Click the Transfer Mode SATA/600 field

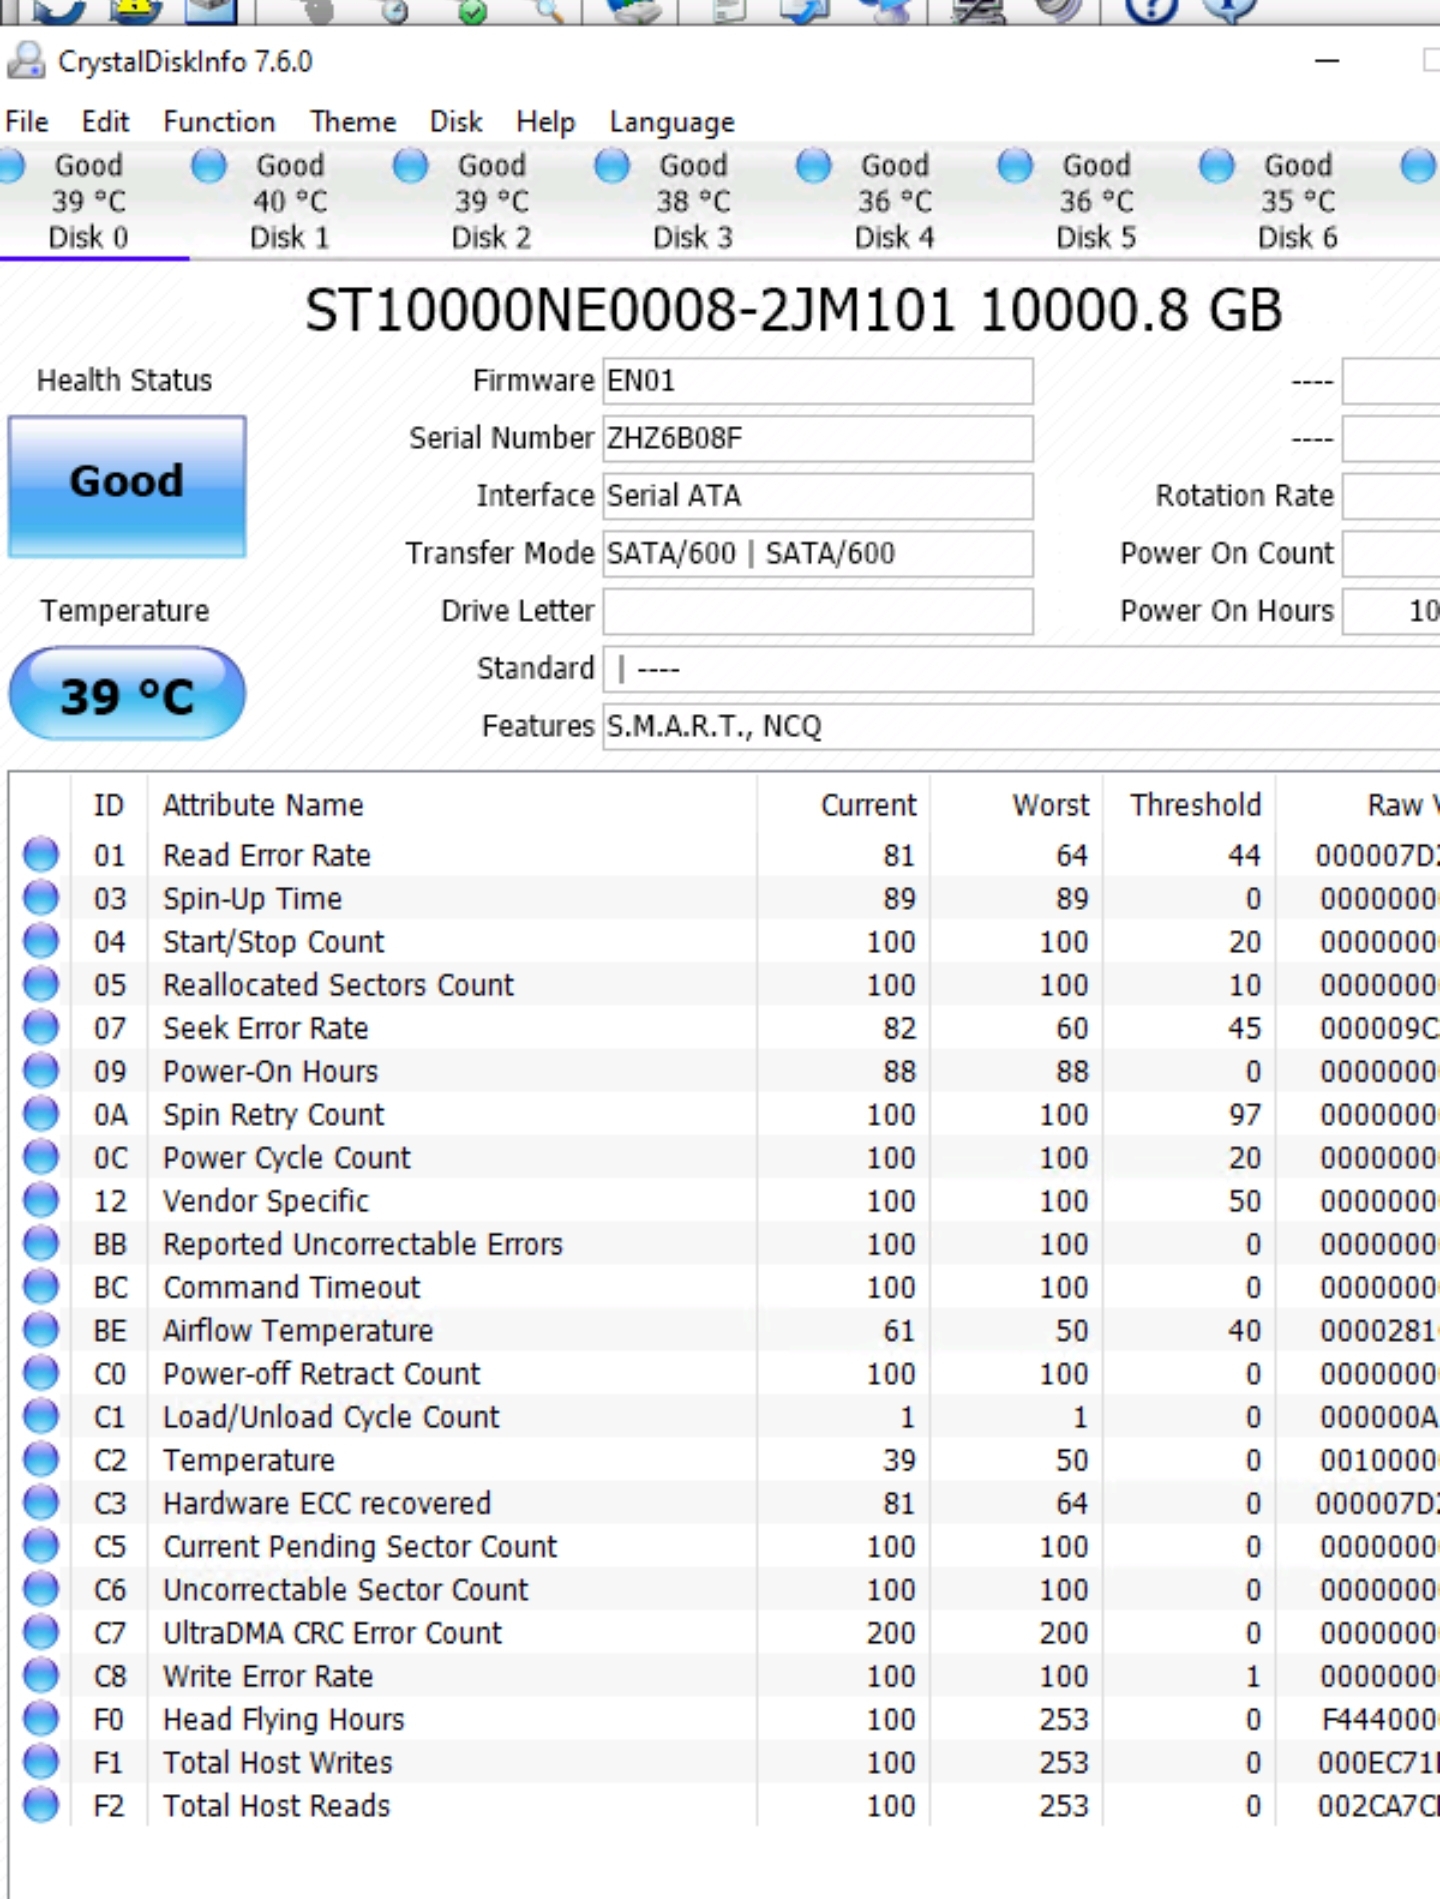click(817, 554)
